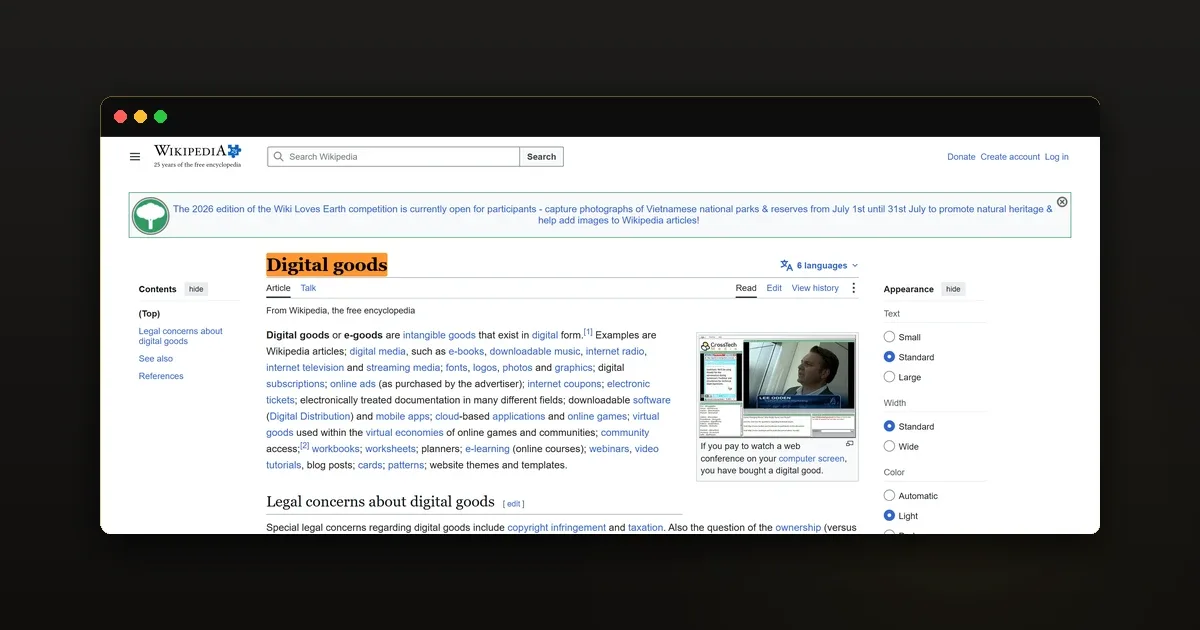Open the mobile apps link
The height and width of the screenshot is (630, 1200).
click(x=402, y=416)
